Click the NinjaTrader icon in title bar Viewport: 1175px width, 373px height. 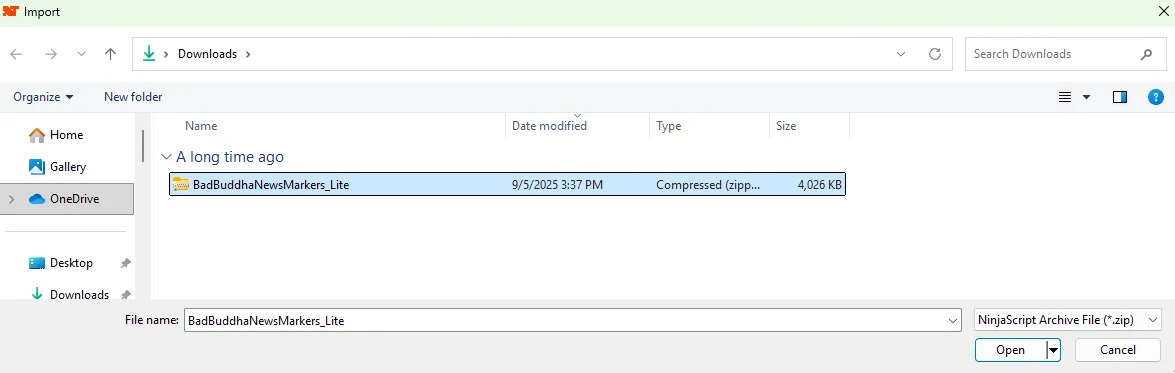(10, 11)
